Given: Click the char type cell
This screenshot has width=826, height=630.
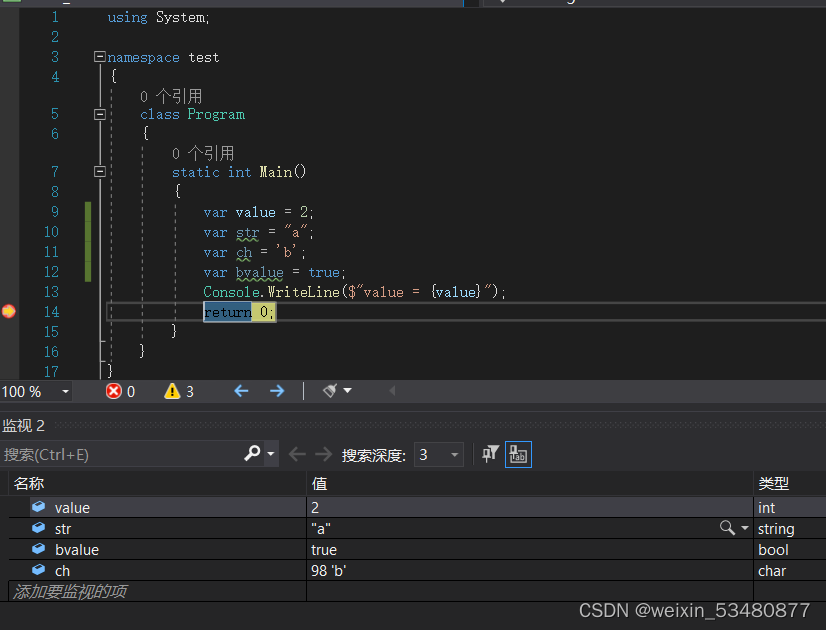Looking at the screenshot, I should [x=790, y=570].
